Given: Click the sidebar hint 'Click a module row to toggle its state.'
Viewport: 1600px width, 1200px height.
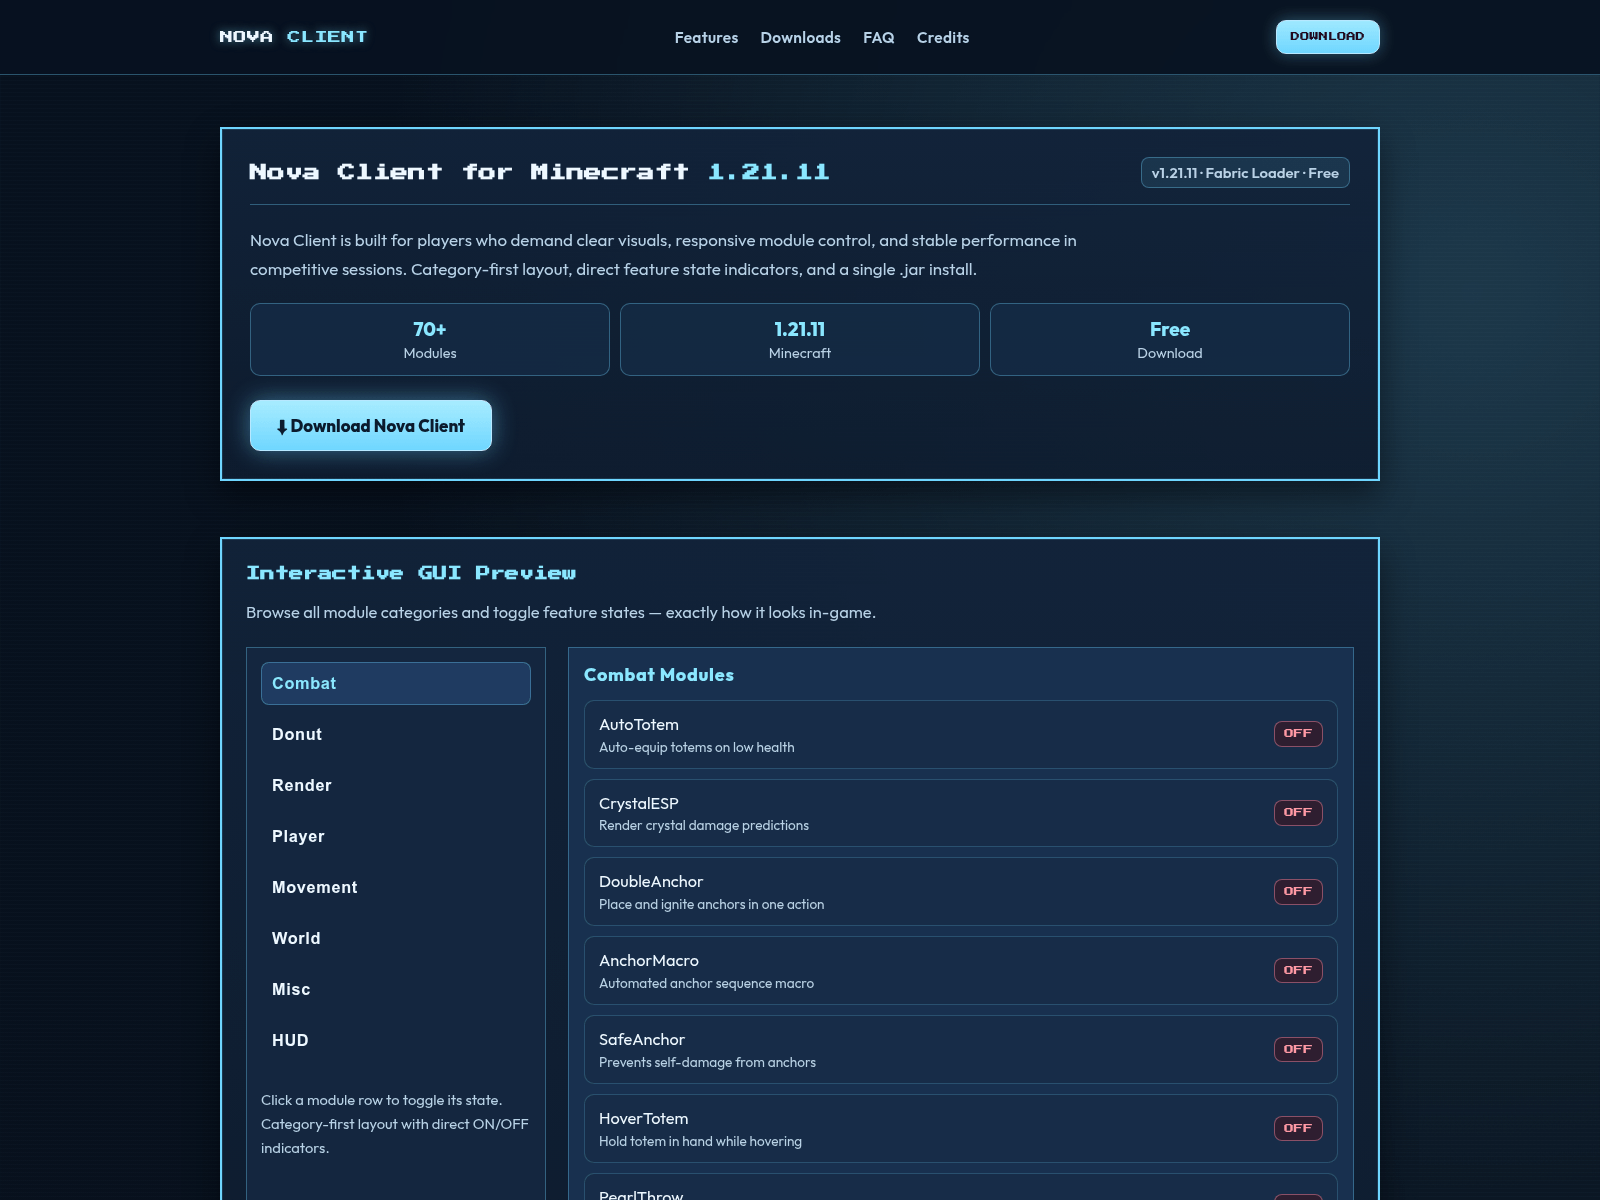Looking at the screenshot, I should click(x=382, y=1101).
